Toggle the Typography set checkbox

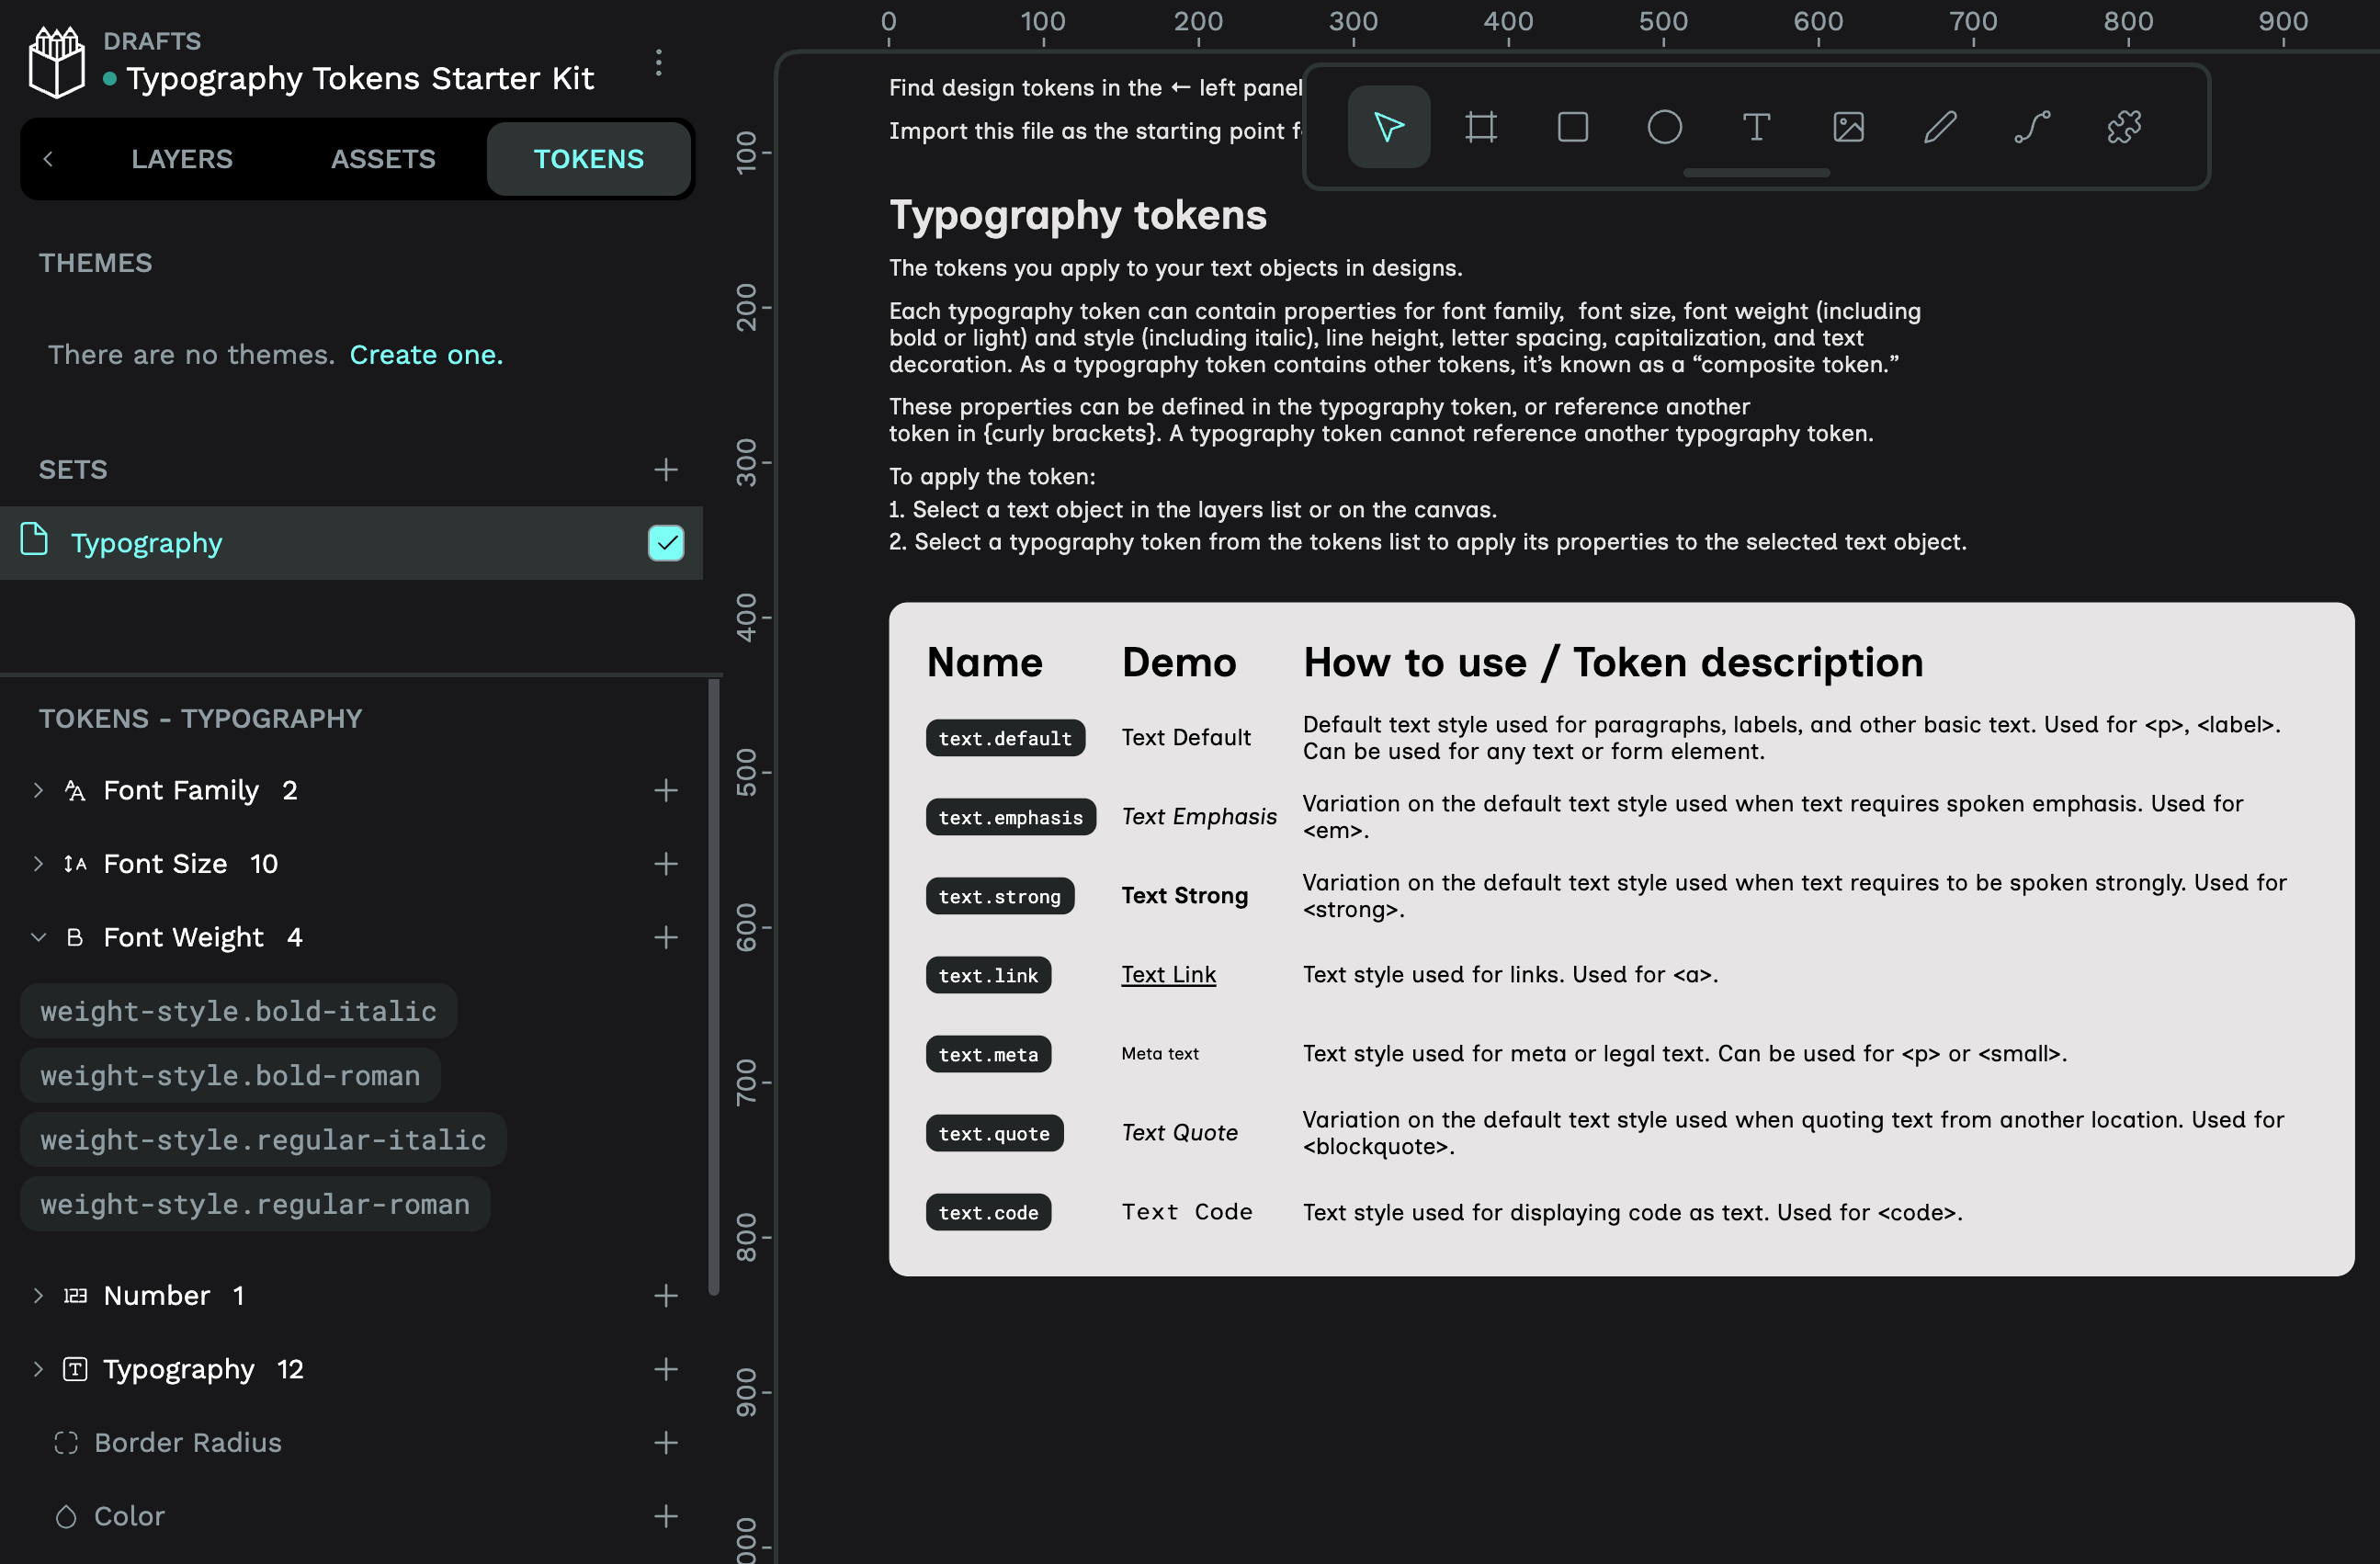pos(666,543)
